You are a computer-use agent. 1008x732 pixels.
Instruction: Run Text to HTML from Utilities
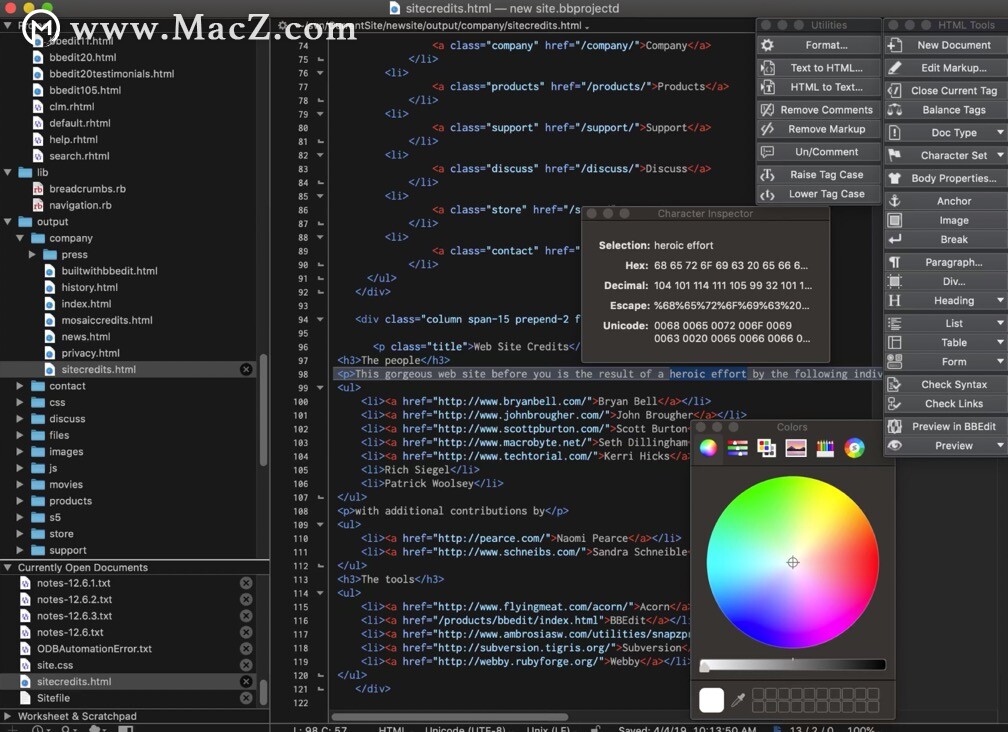click(x=818, y=67)
